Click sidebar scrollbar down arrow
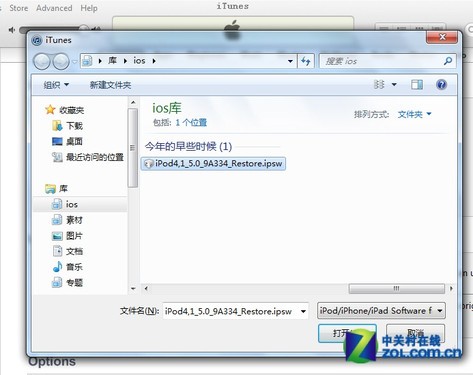The height and width of the screenshot is (375, 473). pyautogui.click(x=133, y=289)
